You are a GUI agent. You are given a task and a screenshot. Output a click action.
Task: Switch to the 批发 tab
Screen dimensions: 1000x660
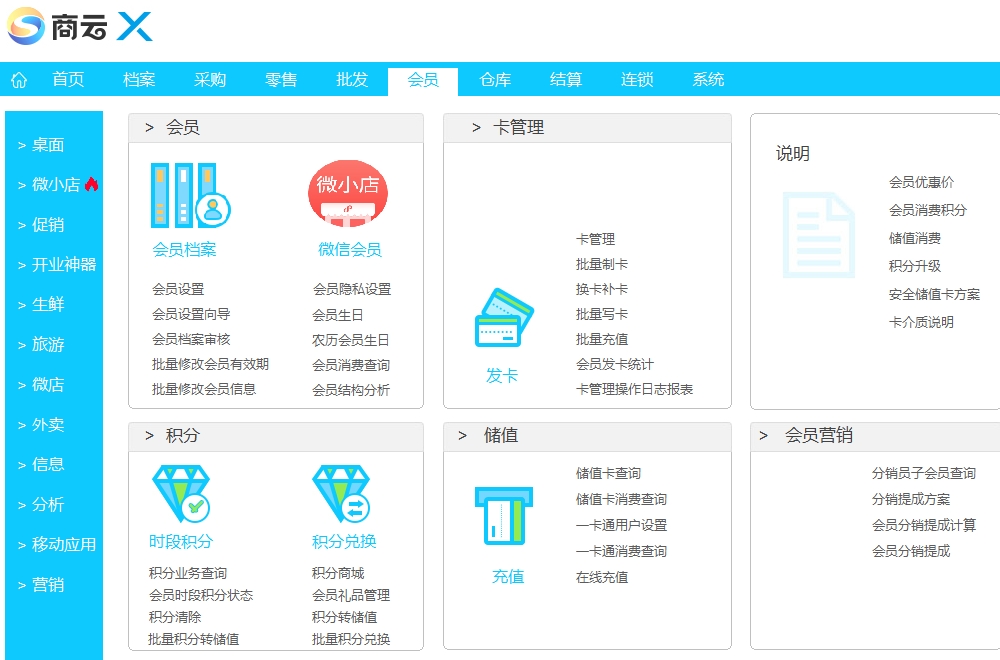[x=352, y=80]
